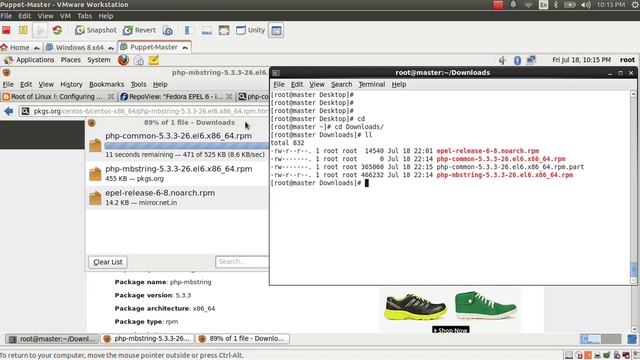640x360 pixels.
Task: Open VMware VM menu
Action: [x=65, y=16]
